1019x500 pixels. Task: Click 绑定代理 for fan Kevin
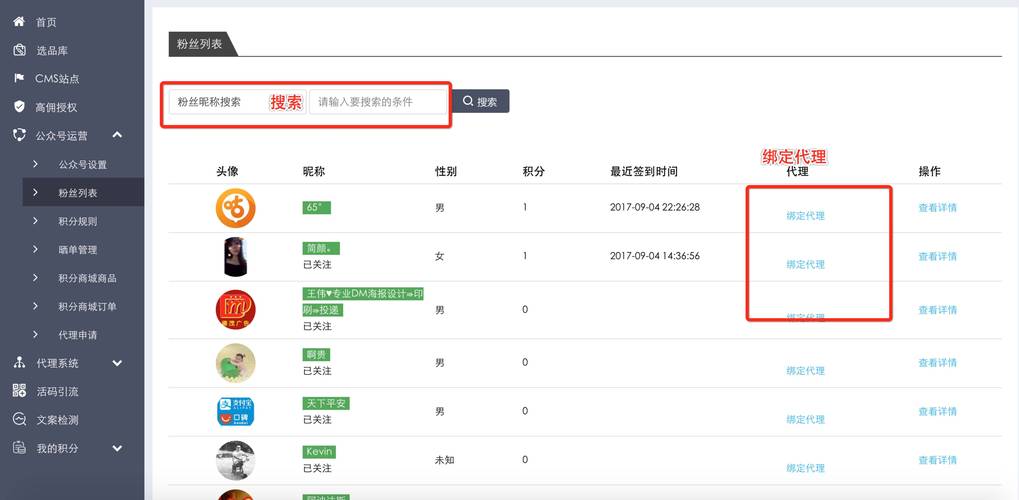(805, 468)
